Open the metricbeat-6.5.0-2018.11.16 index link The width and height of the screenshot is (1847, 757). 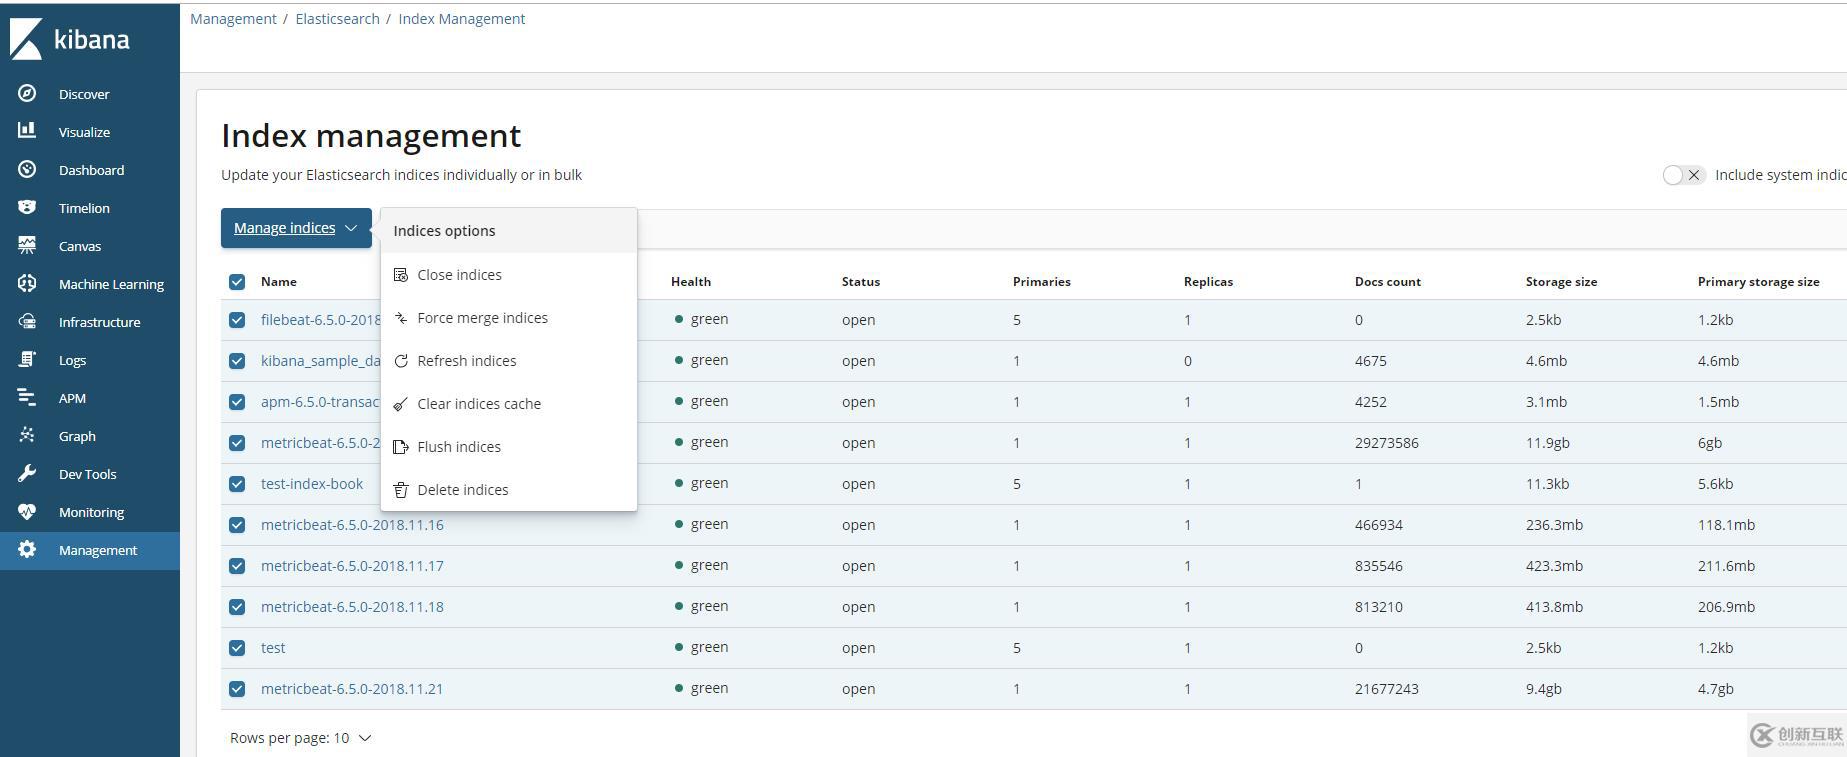pos(352,525)
